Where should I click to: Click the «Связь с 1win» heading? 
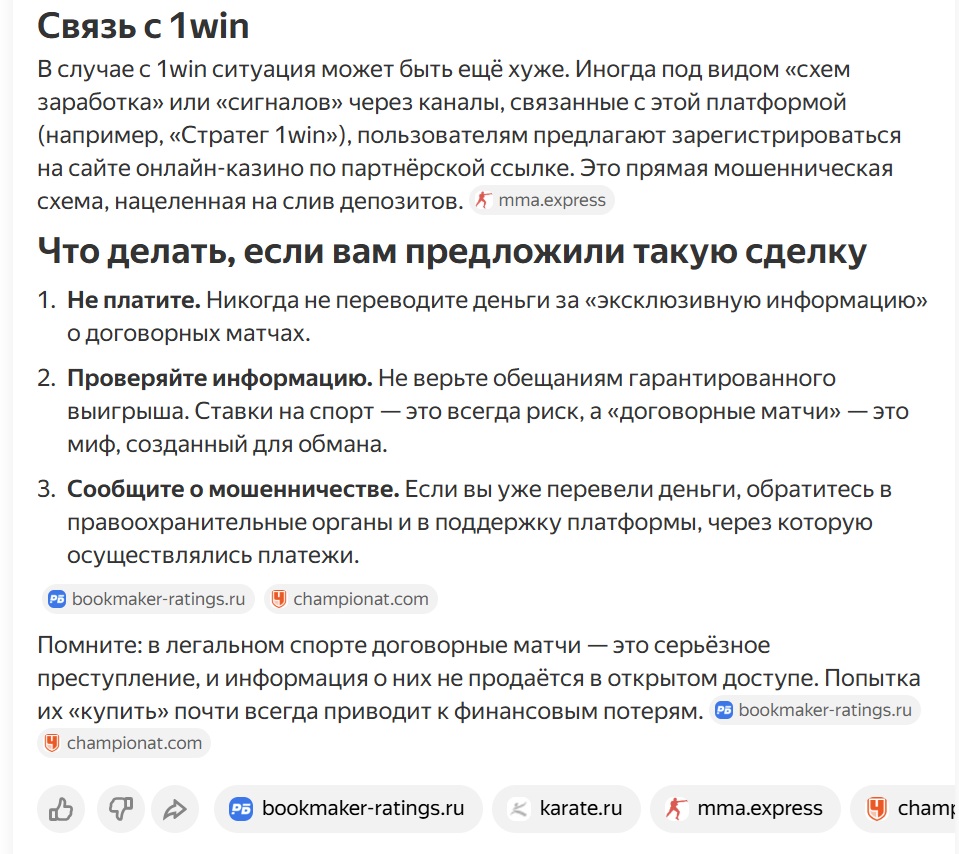coord(143,26)
